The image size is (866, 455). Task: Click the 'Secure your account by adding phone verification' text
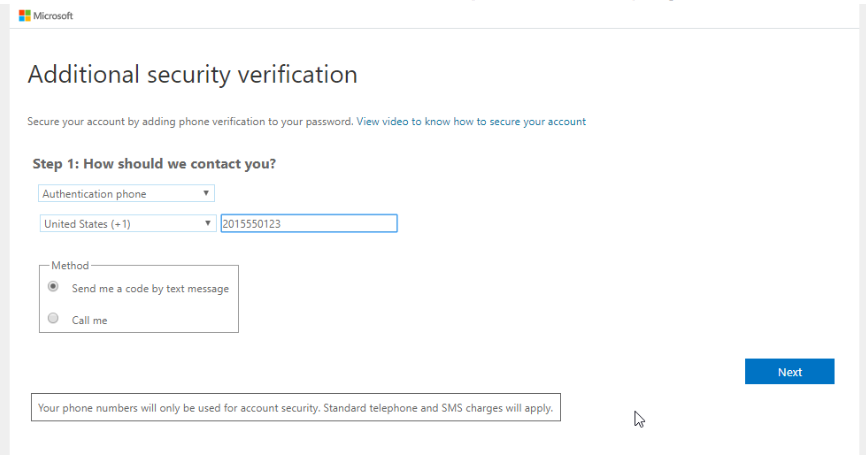tap(190, 122)
